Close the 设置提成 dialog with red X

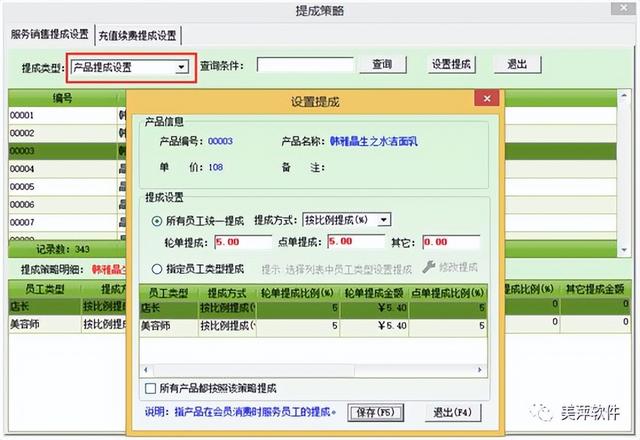(486, 99)
